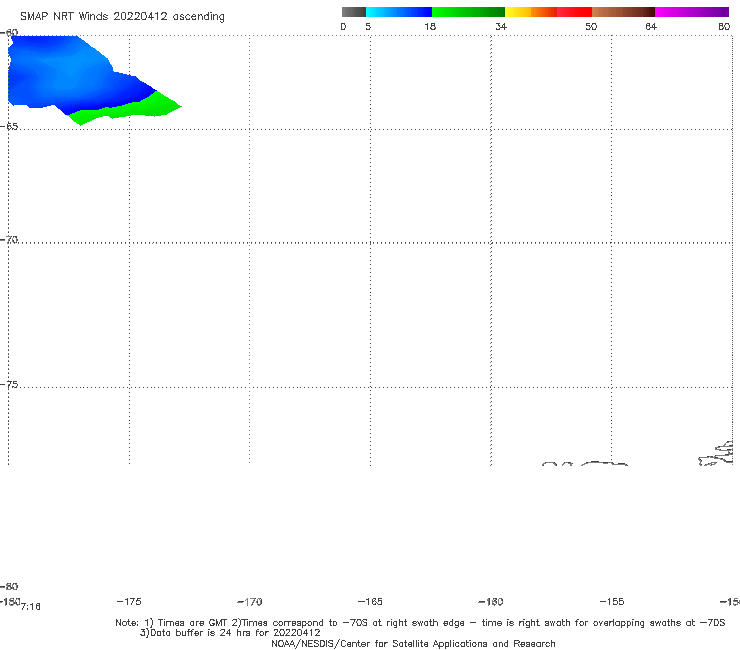
Task: Click the green wind swath region on the map
Action: pos(127,110)
